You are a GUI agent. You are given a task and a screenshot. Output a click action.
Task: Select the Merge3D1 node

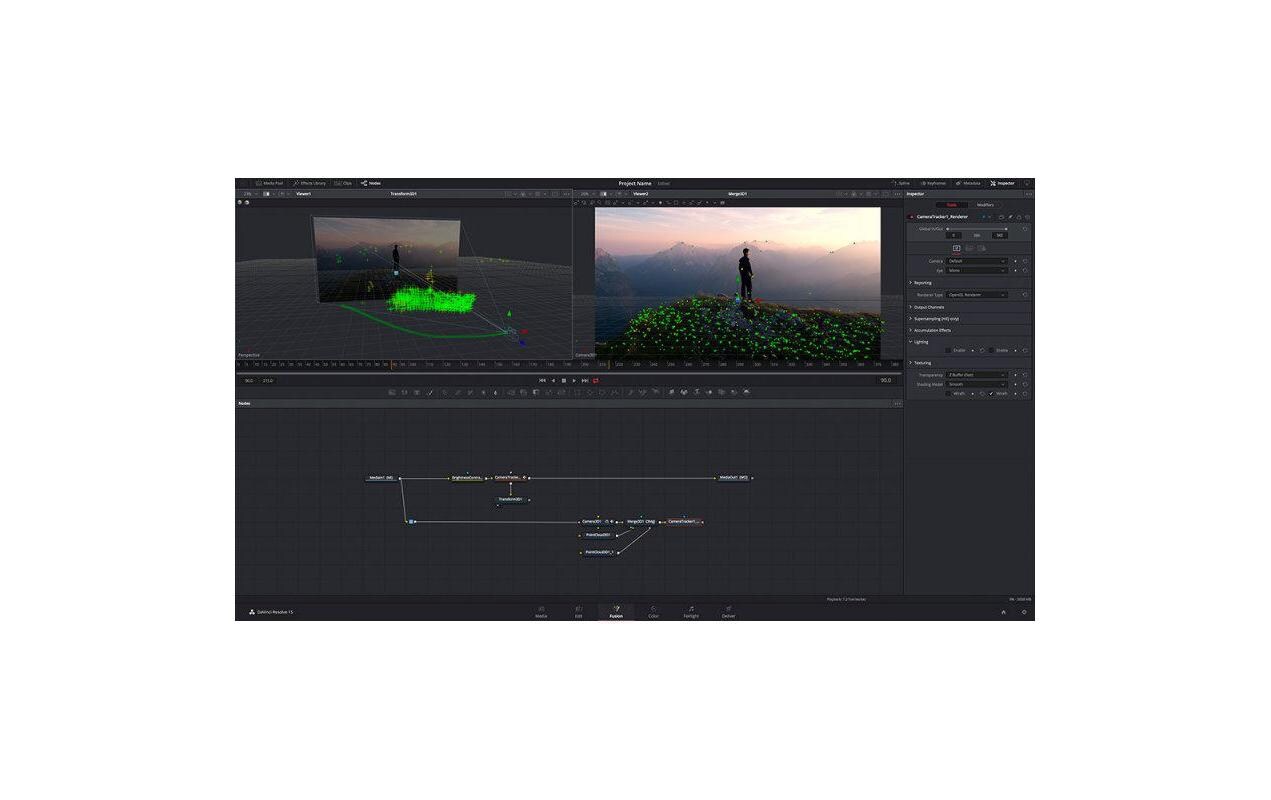click(640, 521)
